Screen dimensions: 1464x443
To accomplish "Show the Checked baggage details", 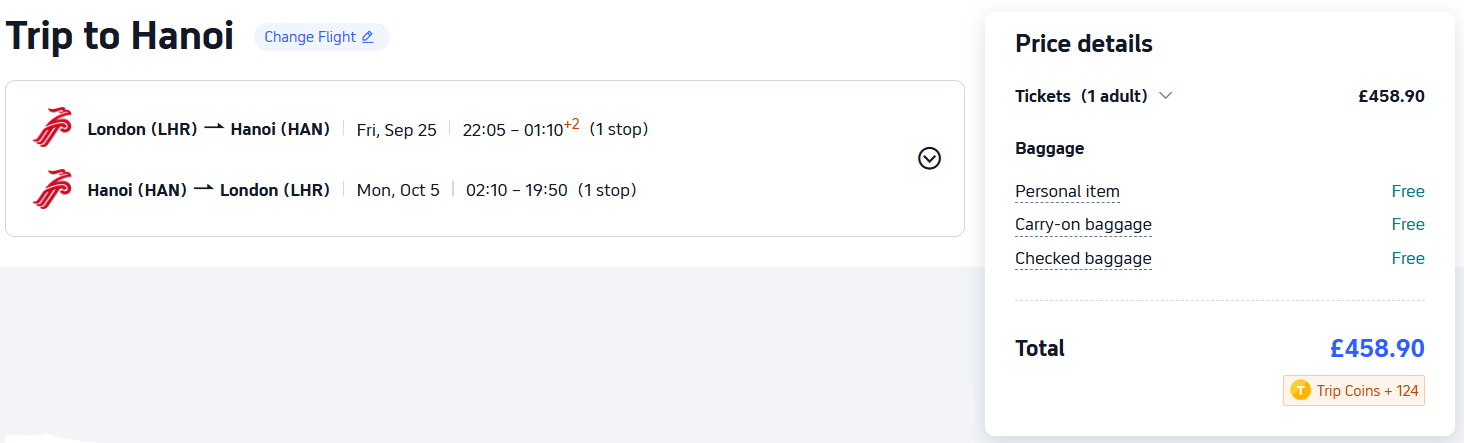I will pyautogui.click(x=1083, y=258).
